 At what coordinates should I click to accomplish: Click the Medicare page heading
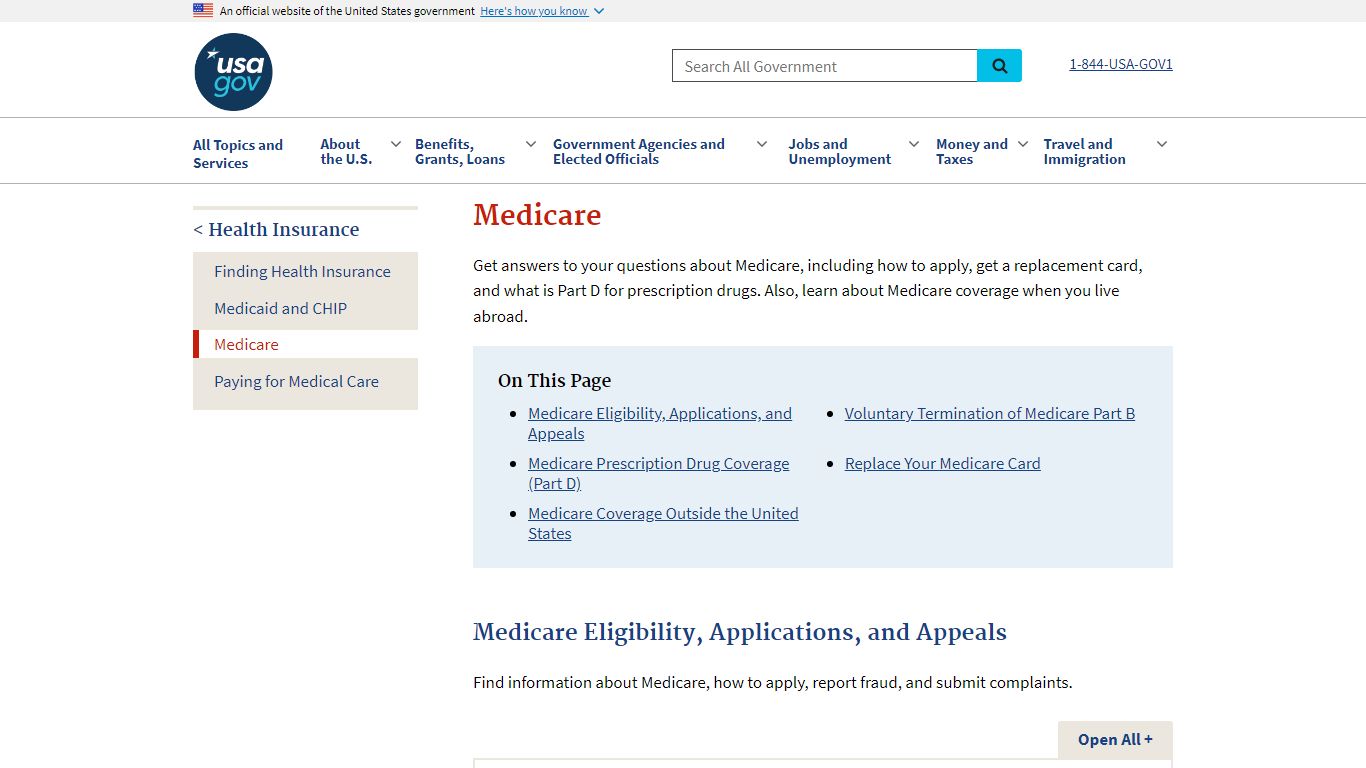click(x=537, y=215)
